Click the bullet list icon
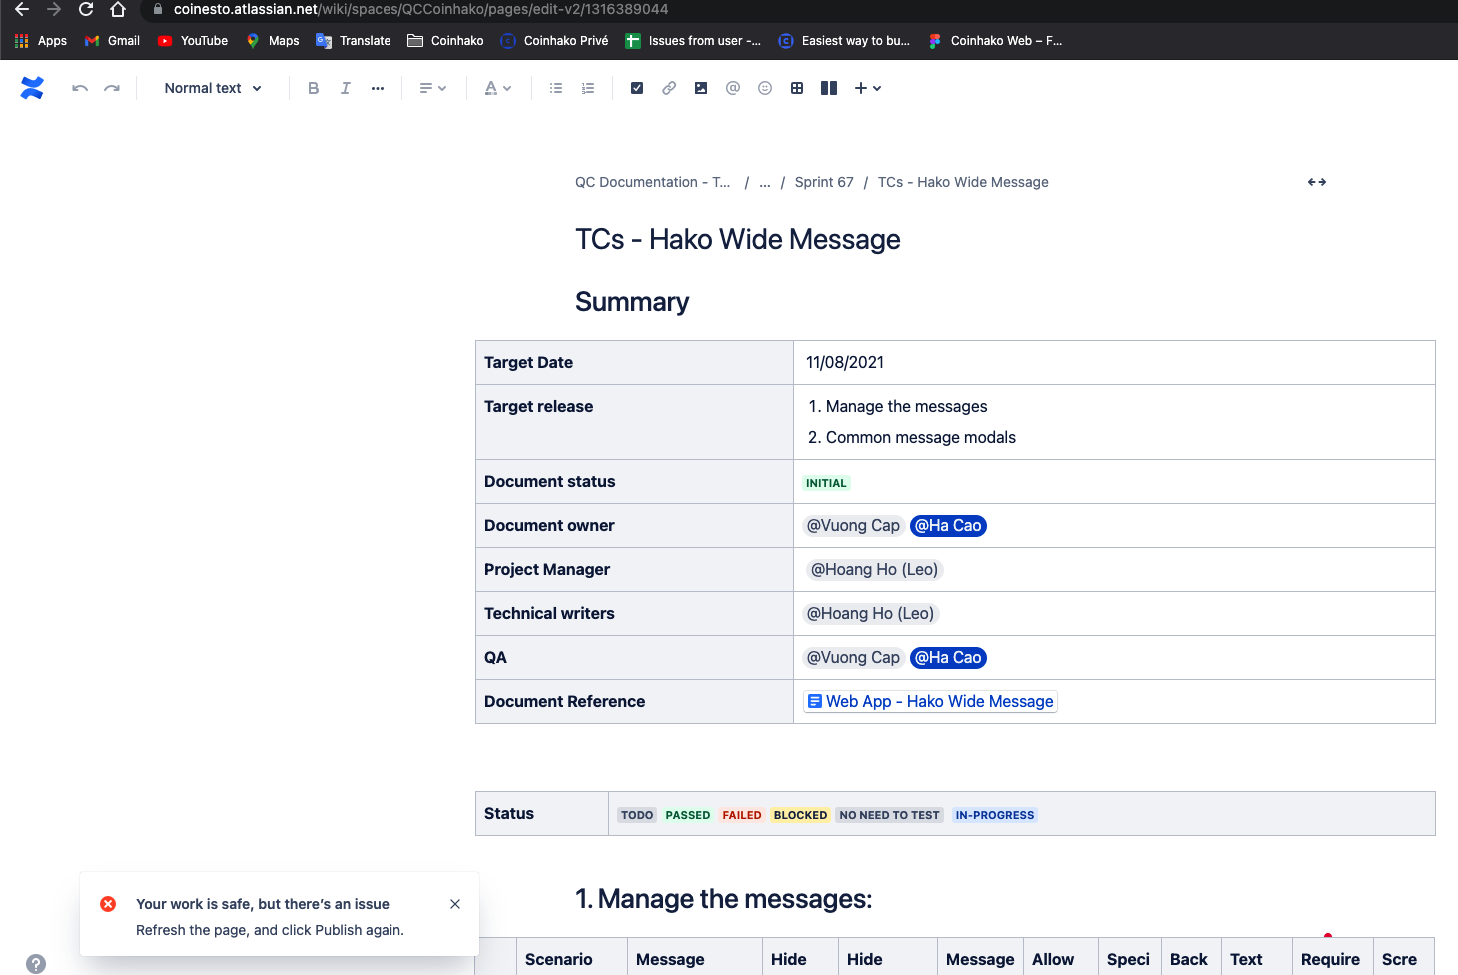Viewport: 1458px width, 975px height. click(556, 88)
